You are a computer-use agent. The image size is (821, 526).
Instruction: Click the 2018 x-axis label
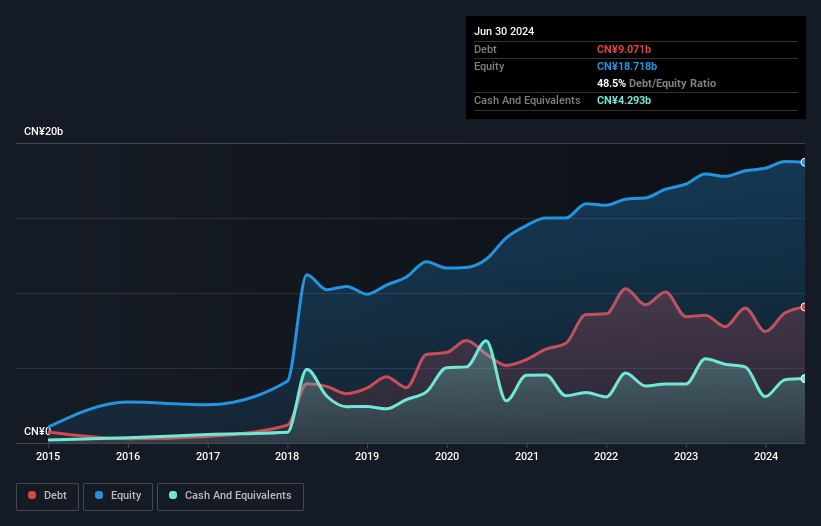pyautogui.click(x=287, y=456)
